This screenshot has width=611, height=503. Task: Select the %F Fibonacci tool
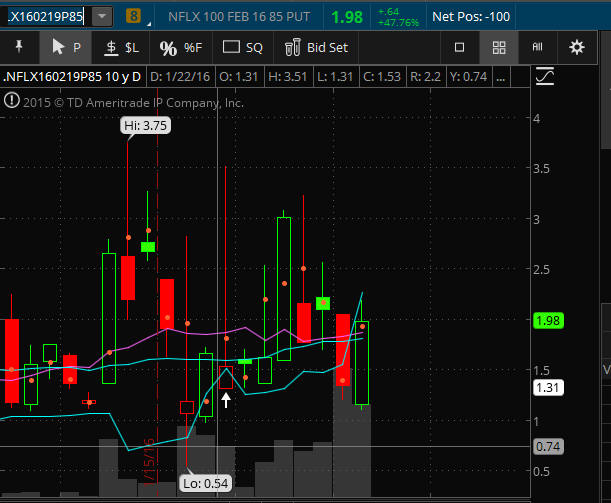(x=181, y=48)
